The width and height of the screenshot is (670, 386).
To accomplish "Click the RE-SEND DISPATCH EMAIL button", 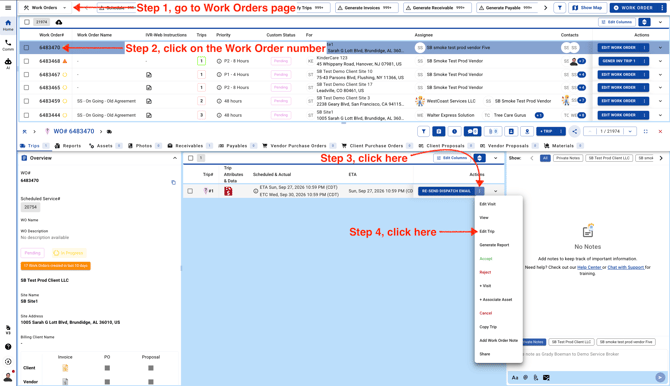I will coord(446,191).
